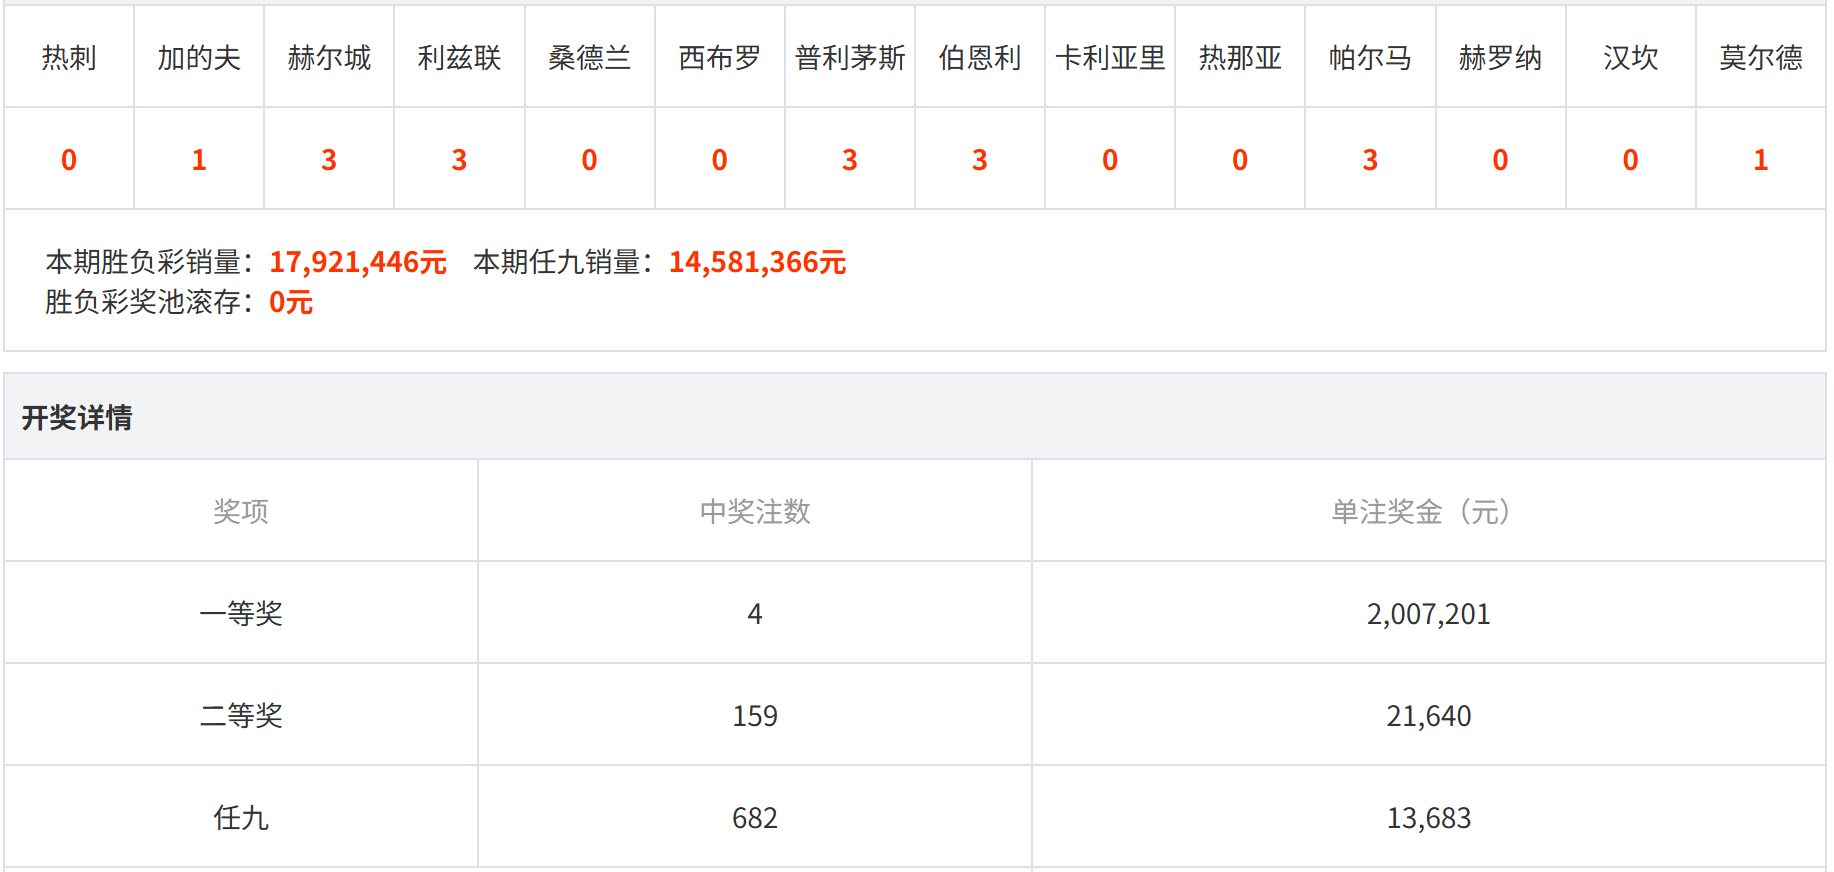Click the team name 莫尔德
The image size is (1834, 872).
coord(1761,58)
